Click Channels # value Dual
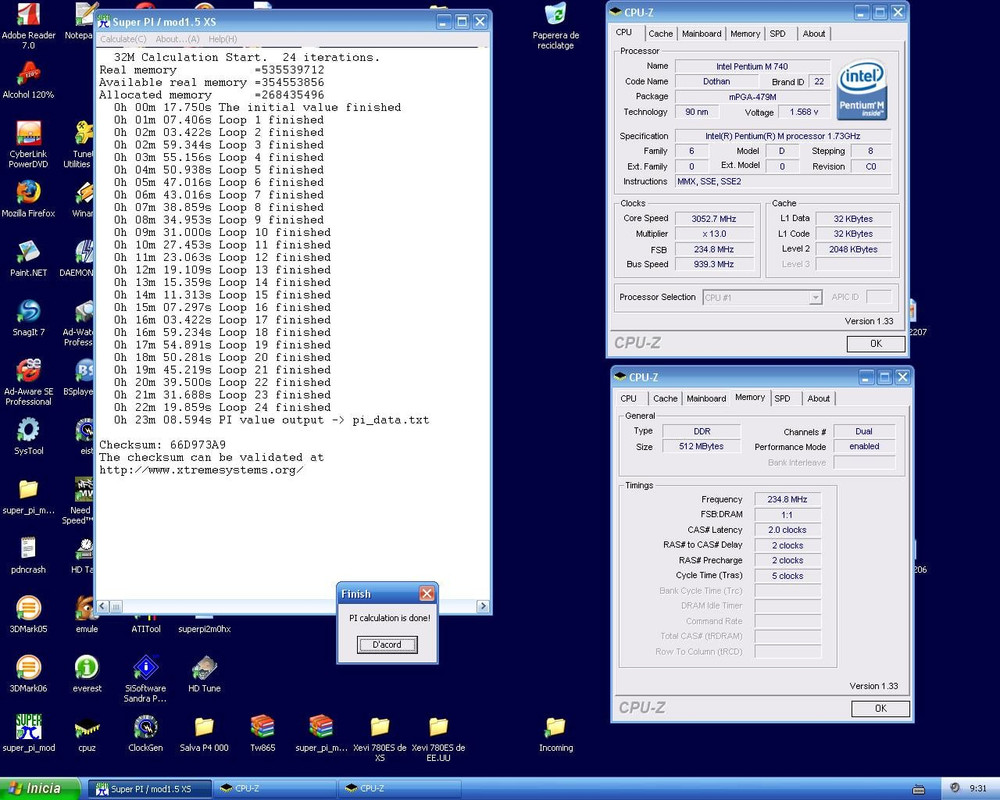Viewport: 1000px width, 800px height. pyautogui.click(x=864, y=431)
